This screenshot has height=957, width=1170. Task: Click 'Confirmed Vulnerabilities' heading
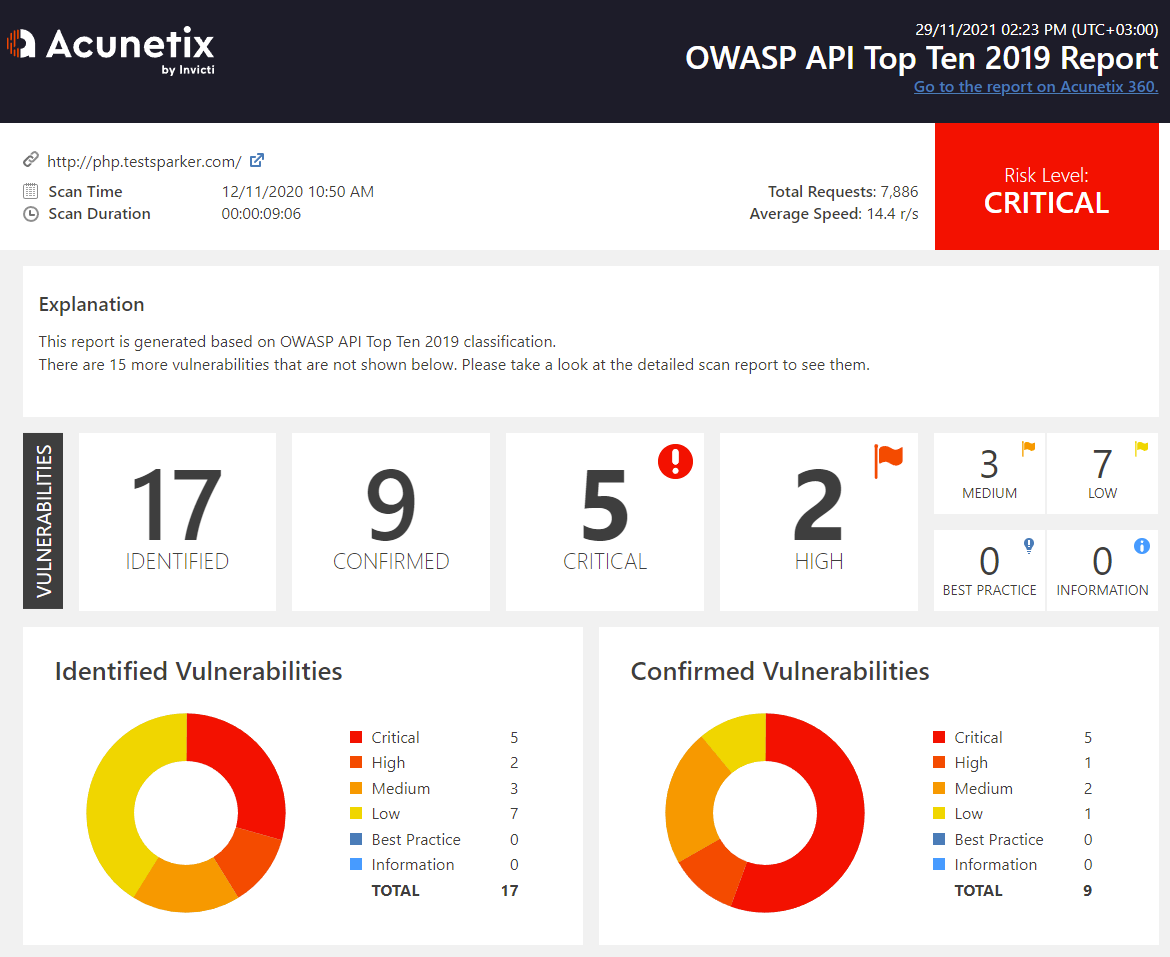(780, 671)
